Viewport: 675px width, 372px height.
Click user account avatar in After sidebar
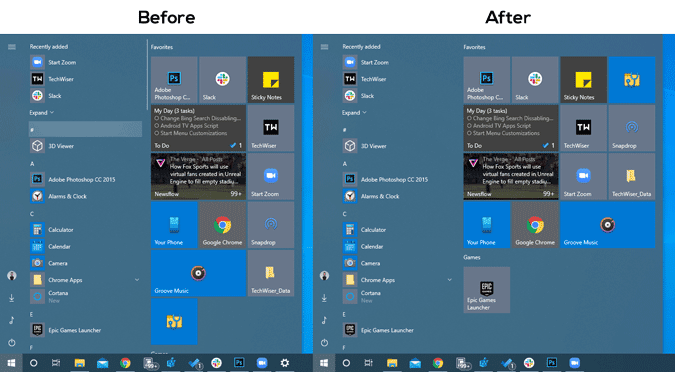coord(325,276)
